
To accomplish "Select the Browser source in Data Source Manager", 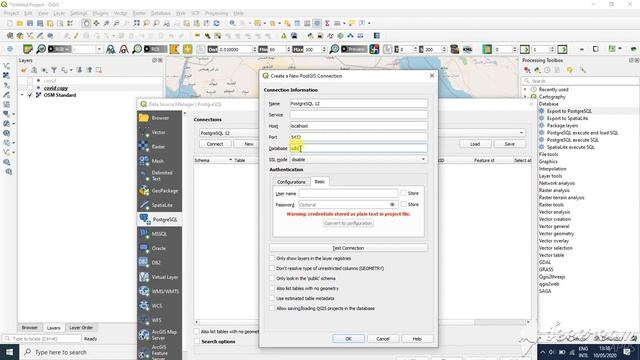I will click(x=160, y=118).
